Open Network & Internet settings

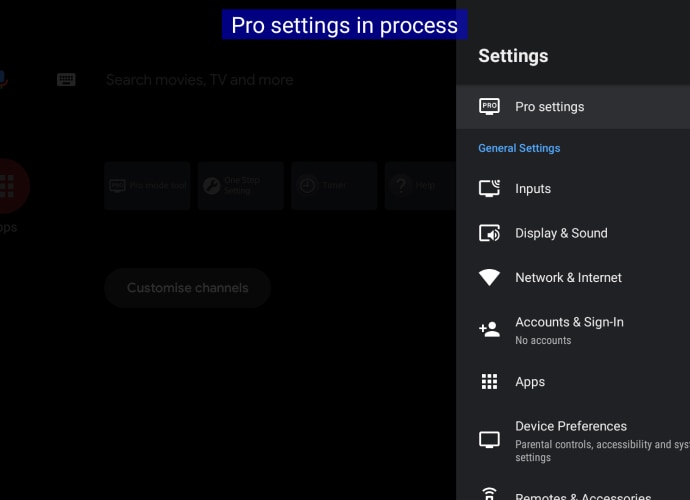[x=573, y=277]
